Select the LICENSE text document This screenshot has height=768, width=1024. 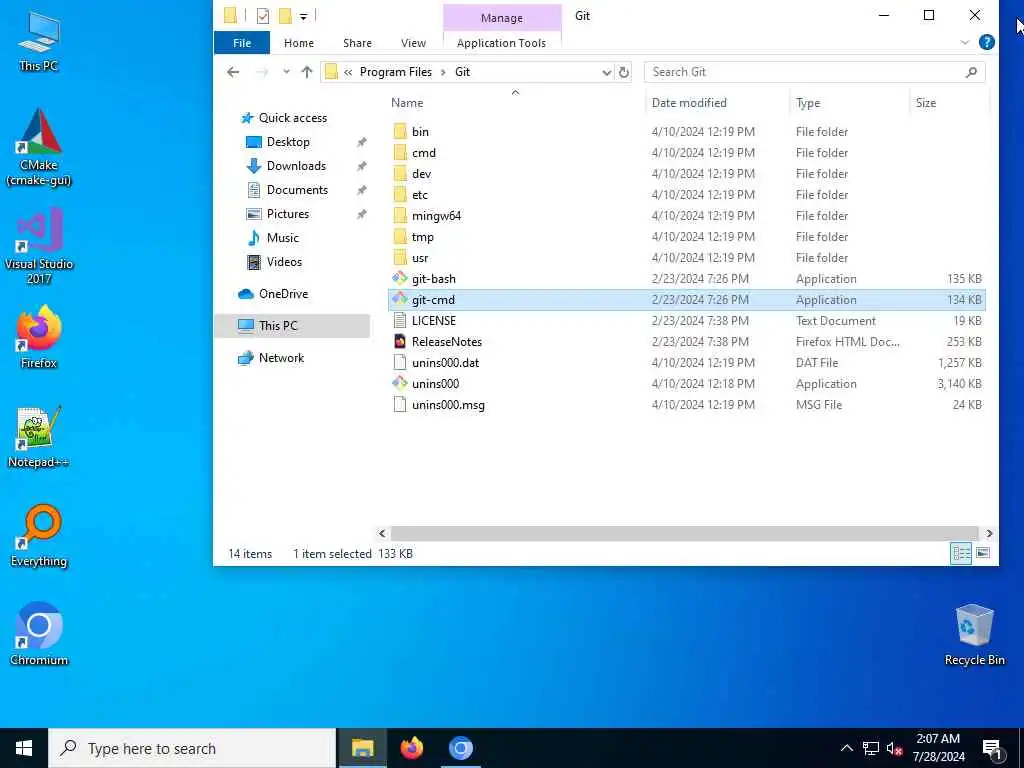(x=433, y=321)
